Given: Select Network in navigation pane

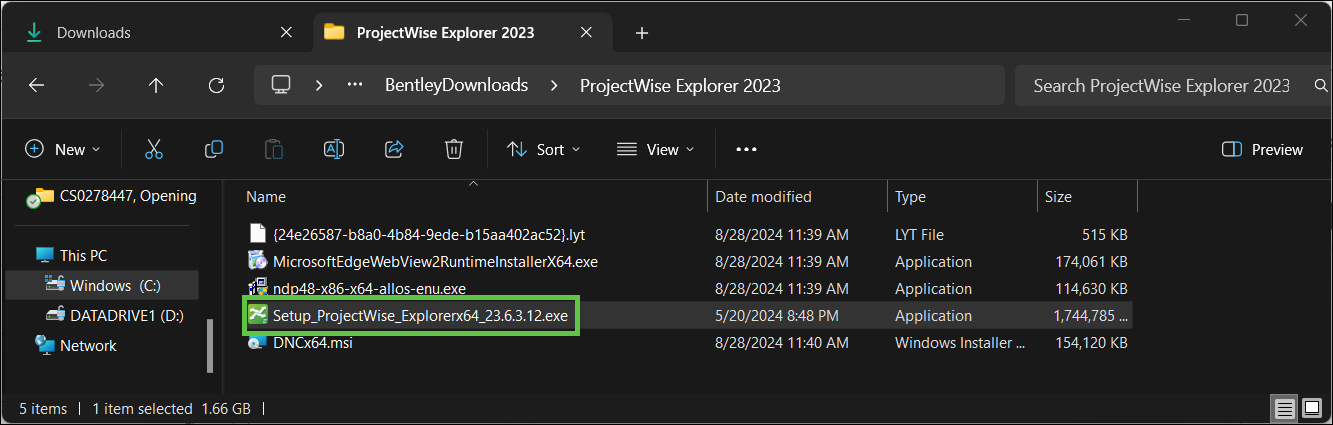Looking at the screenshot, I should [x=88, y=345].
